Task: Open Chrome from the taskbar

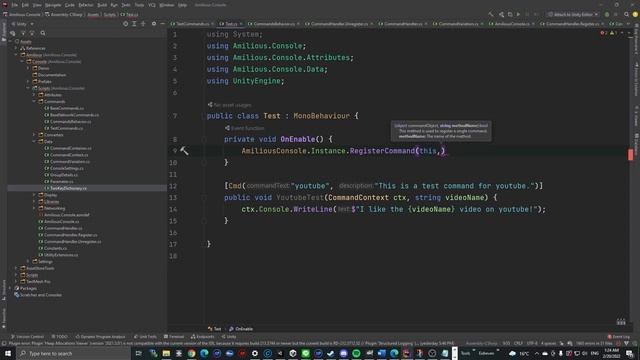Action: tap(191, 353)
